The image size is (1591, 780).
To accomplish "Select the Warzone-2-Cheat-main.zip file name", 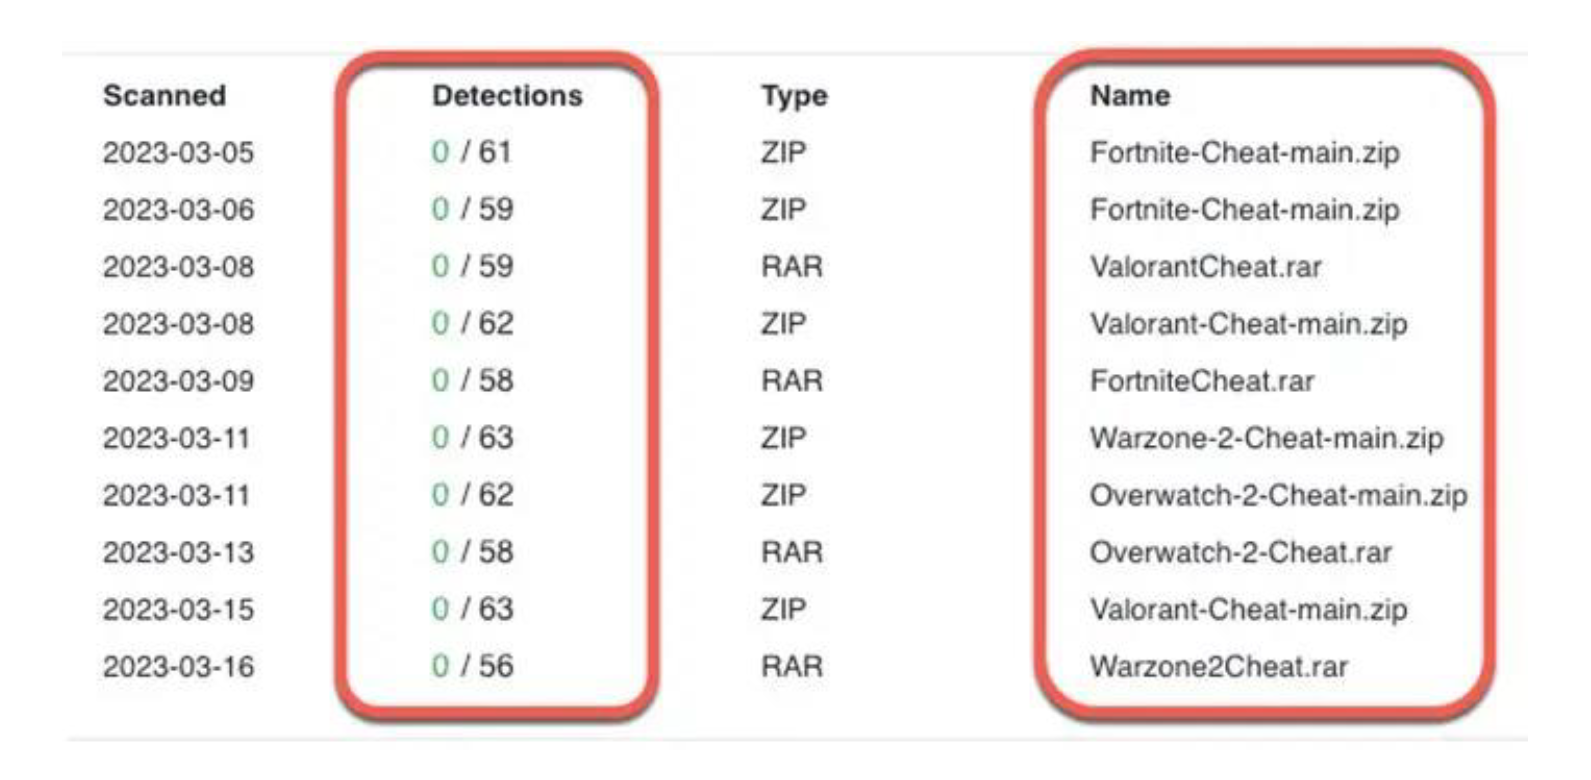I will point(1266,438).
